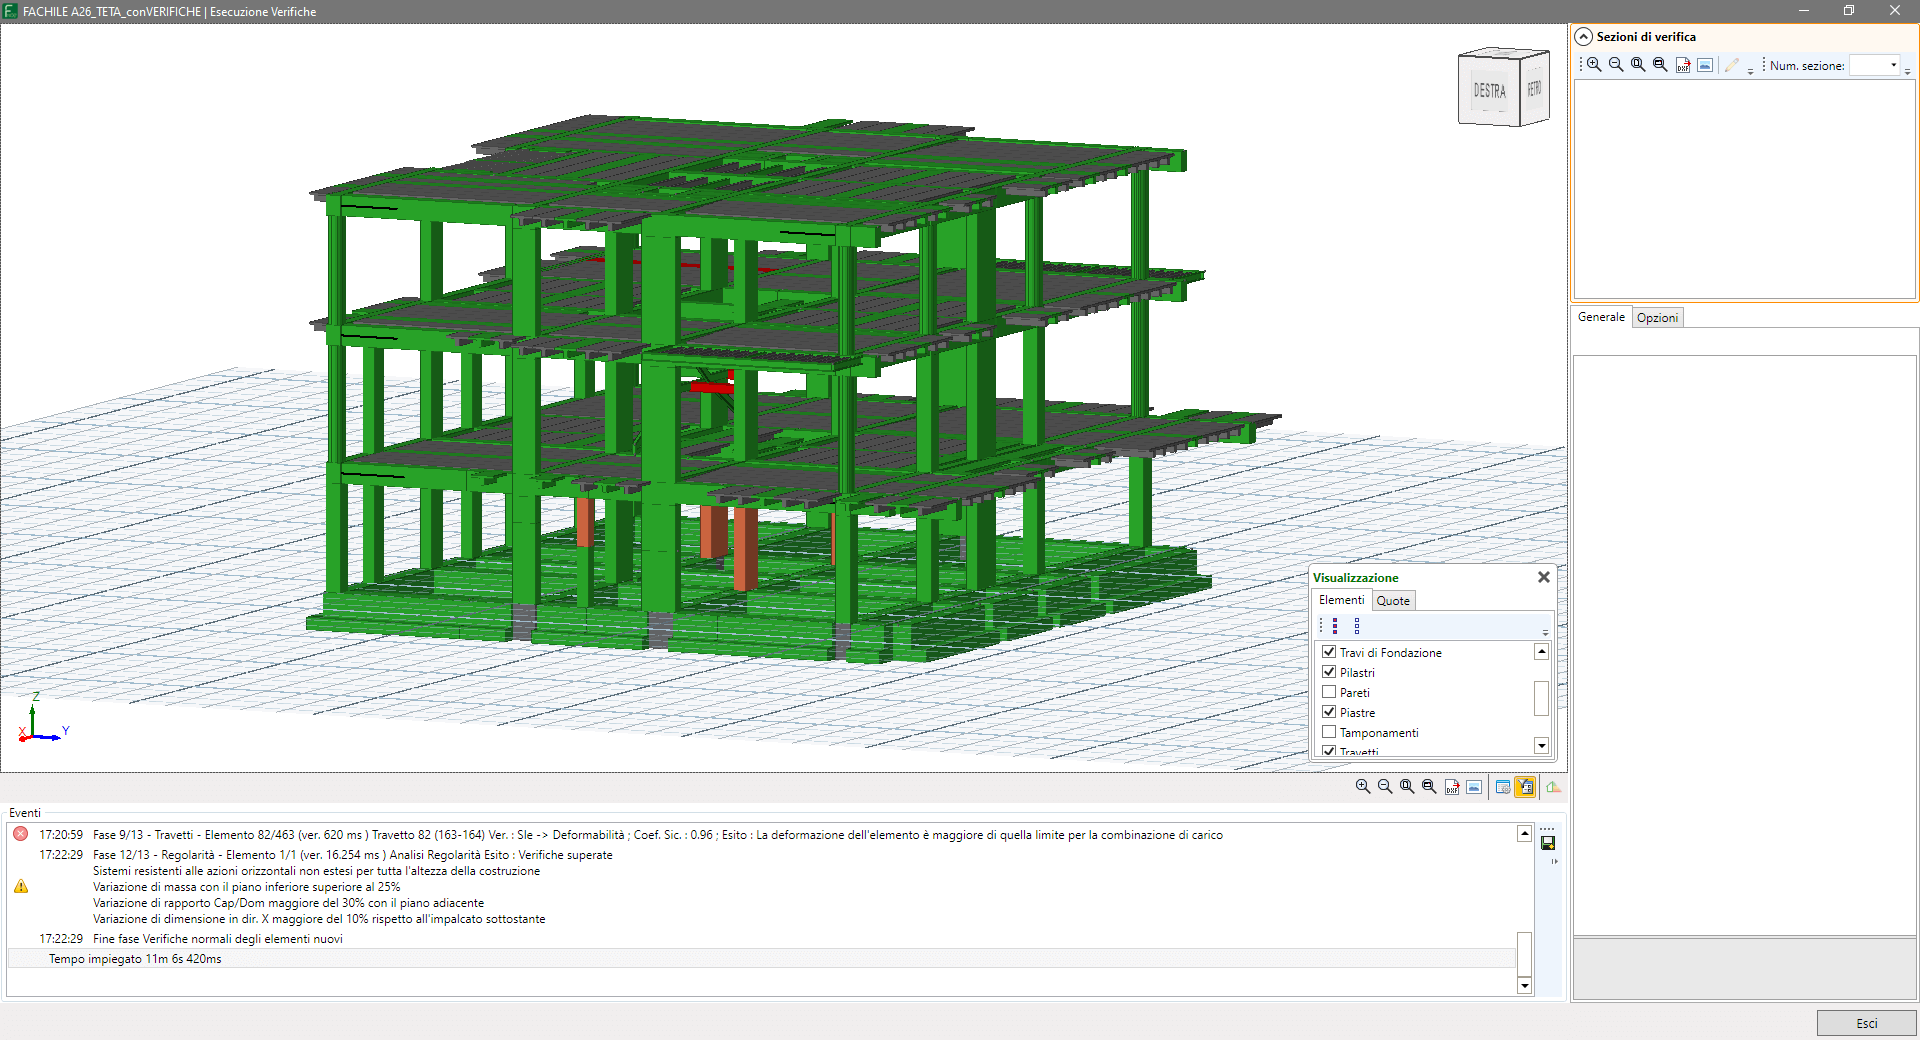Screen dimensions: 1920x1040
Task: Switch to the Generale tab
Action: [x=1601, y=317]
